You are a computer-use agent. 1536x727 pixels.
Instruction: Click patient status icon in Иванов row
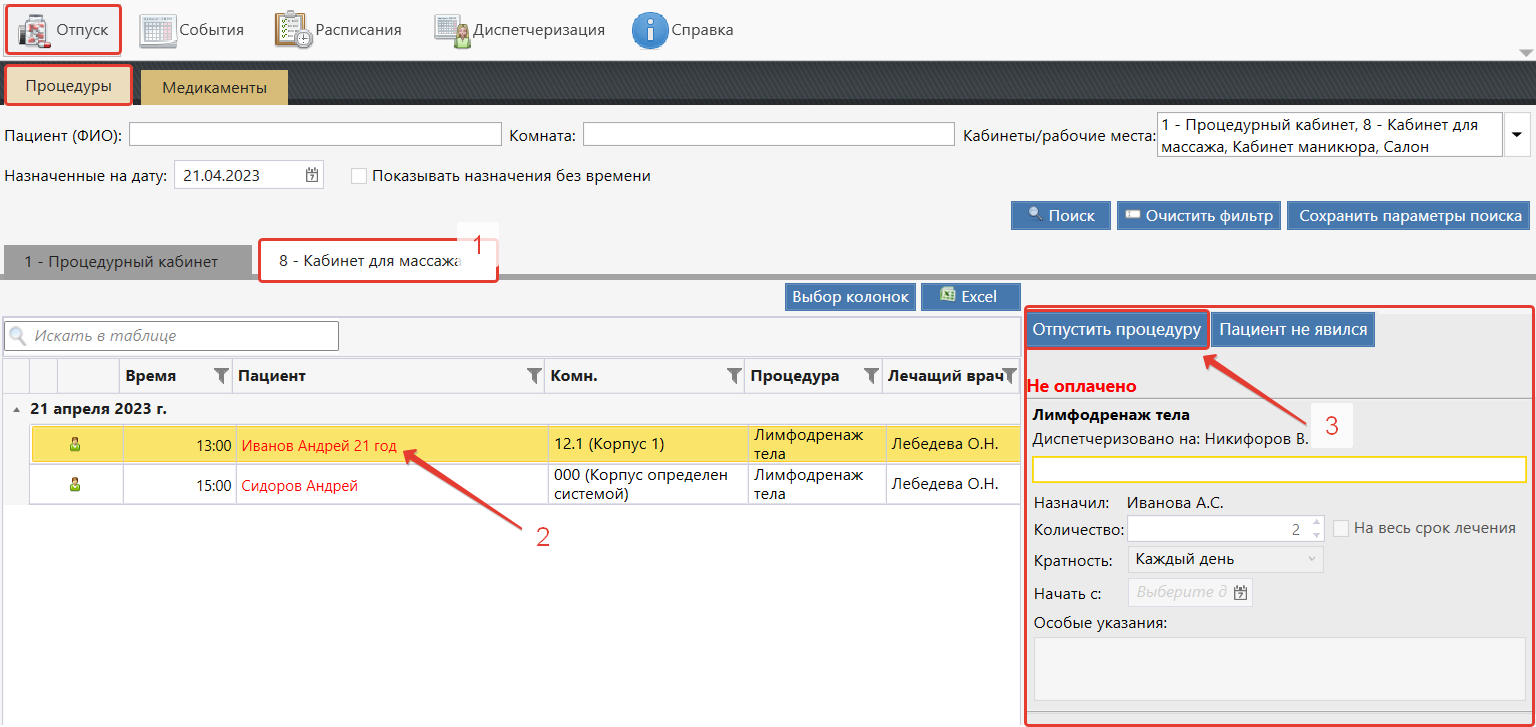click(75, 445)
